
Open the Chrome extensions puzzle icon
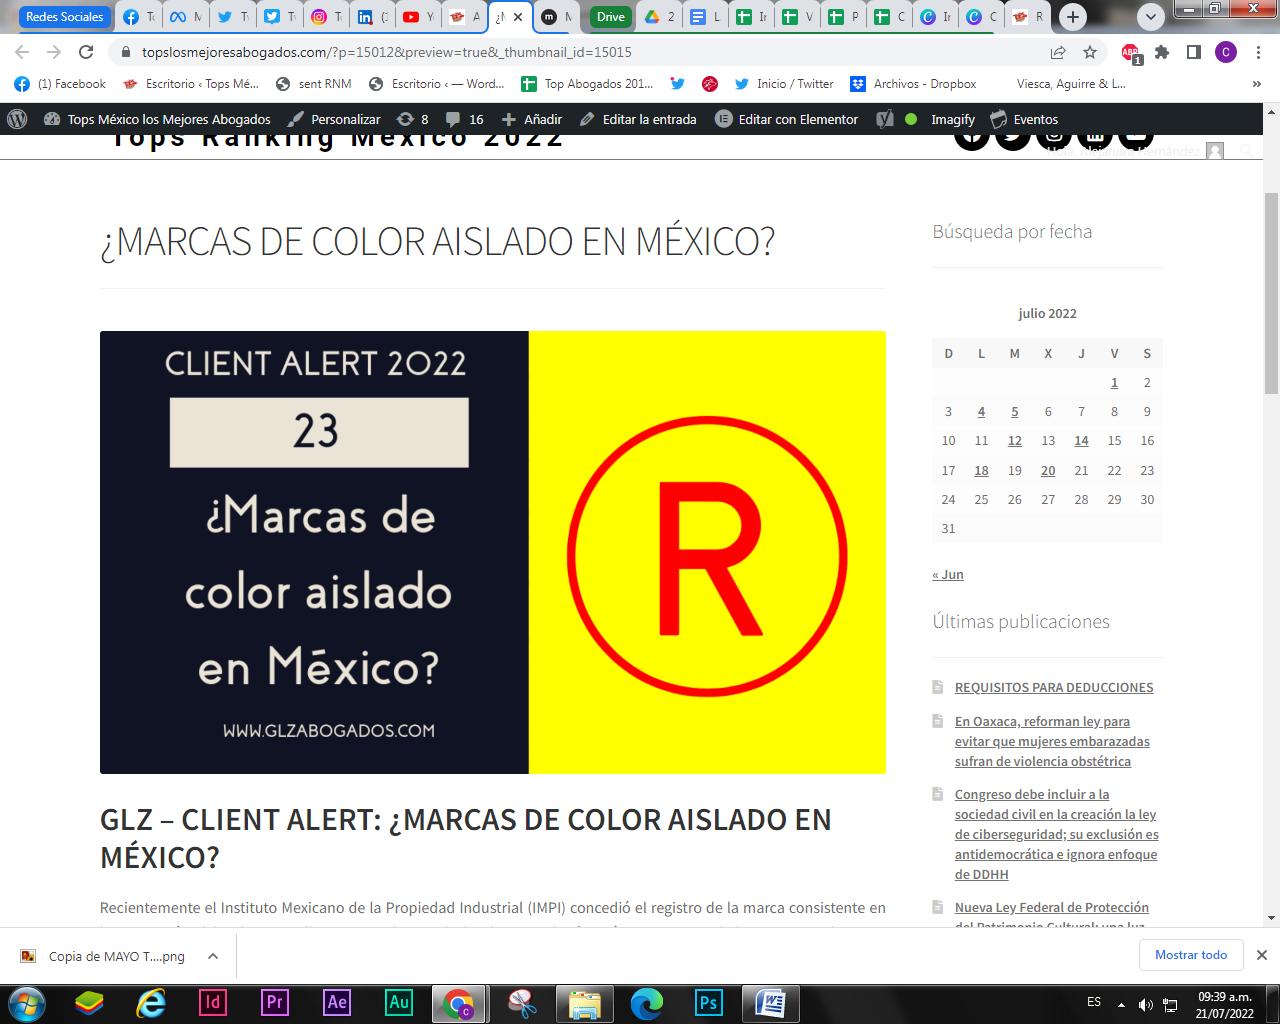[x=1162, y=52]
